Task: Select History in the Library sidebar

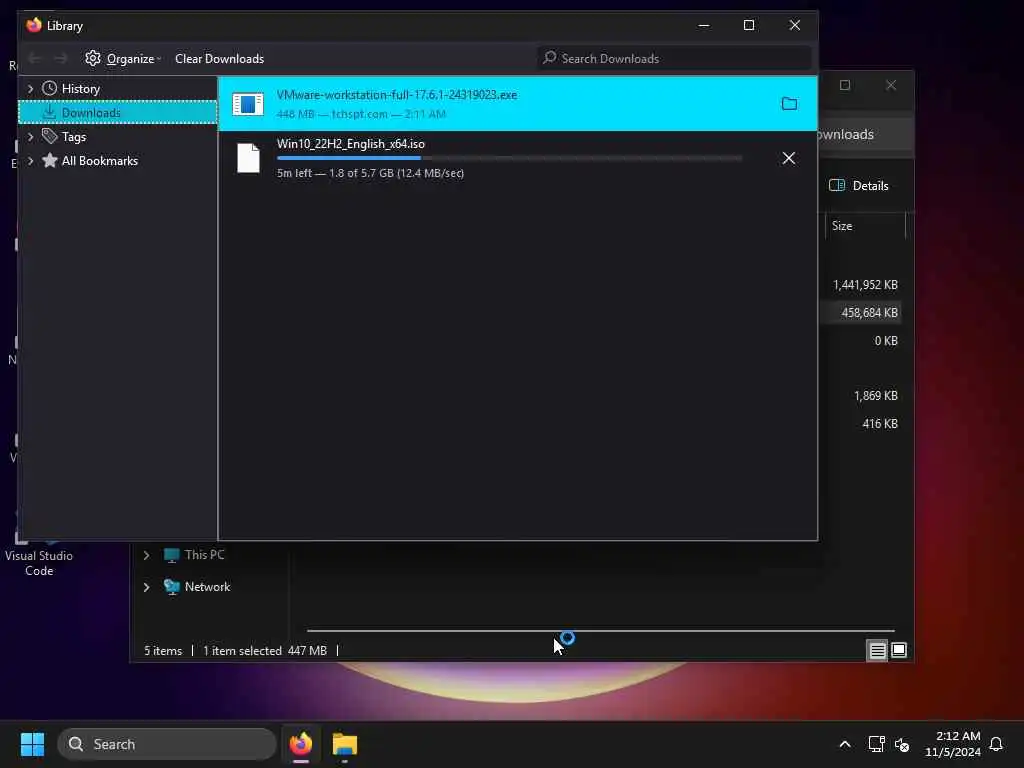Action: 80,88
